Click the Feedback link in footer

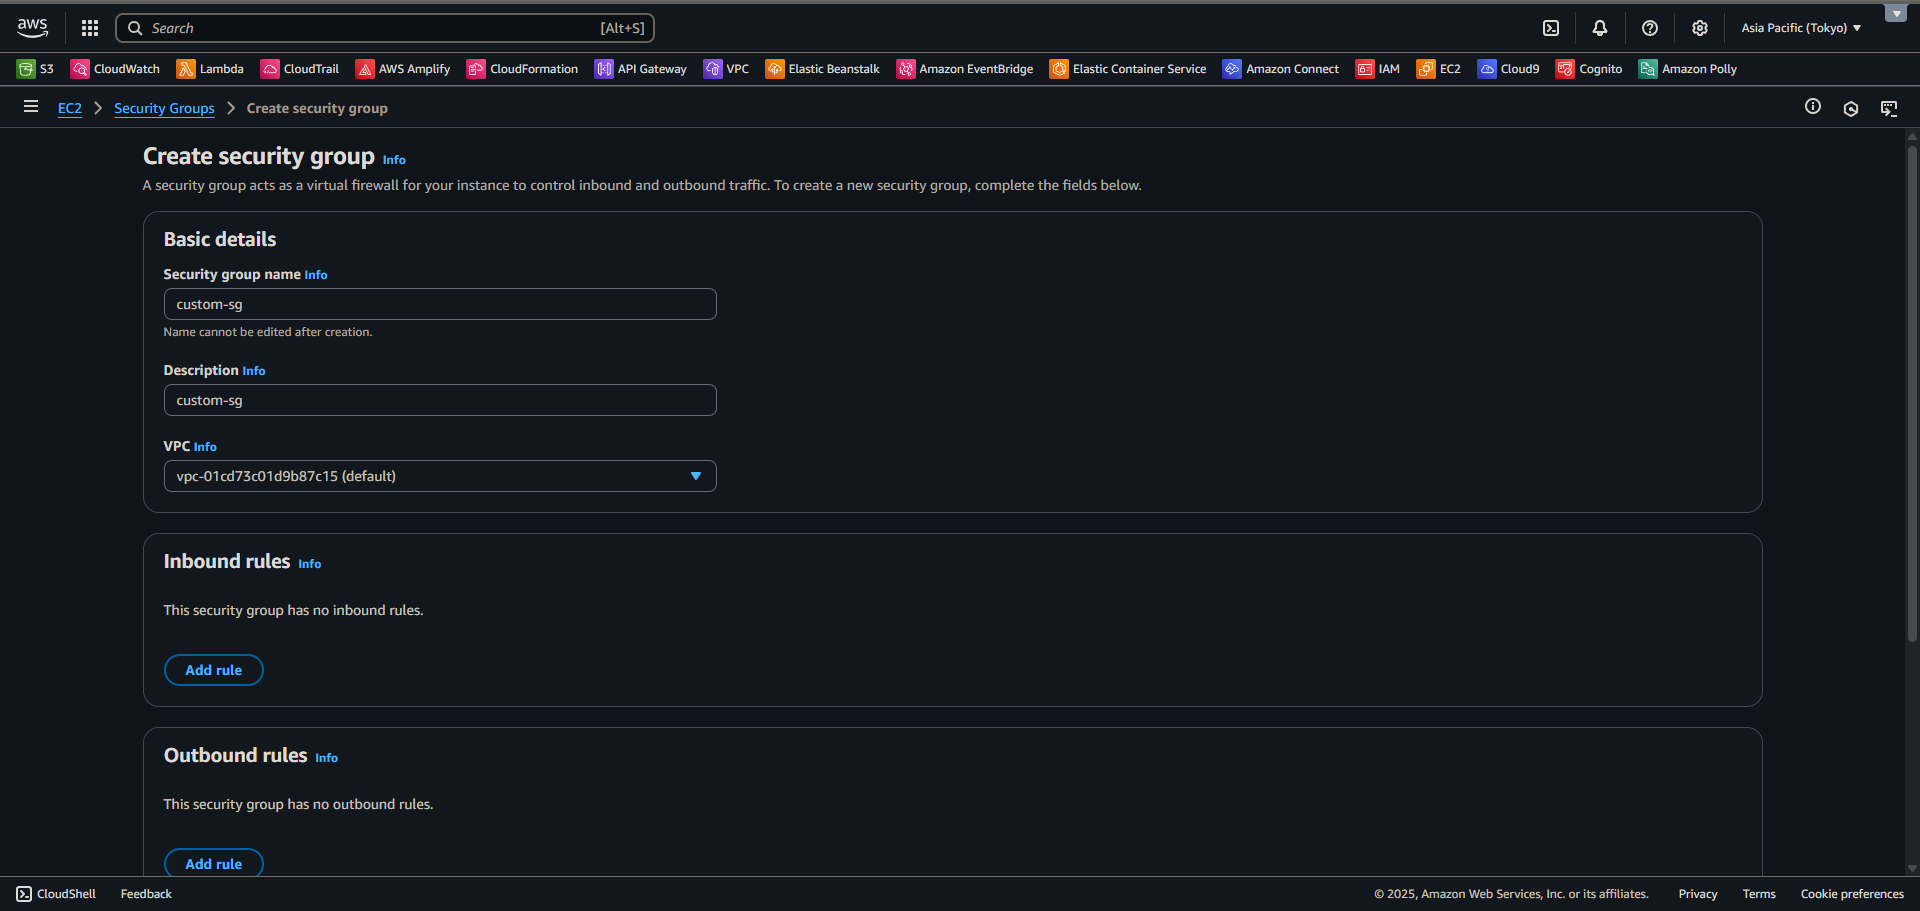[146, 894]
